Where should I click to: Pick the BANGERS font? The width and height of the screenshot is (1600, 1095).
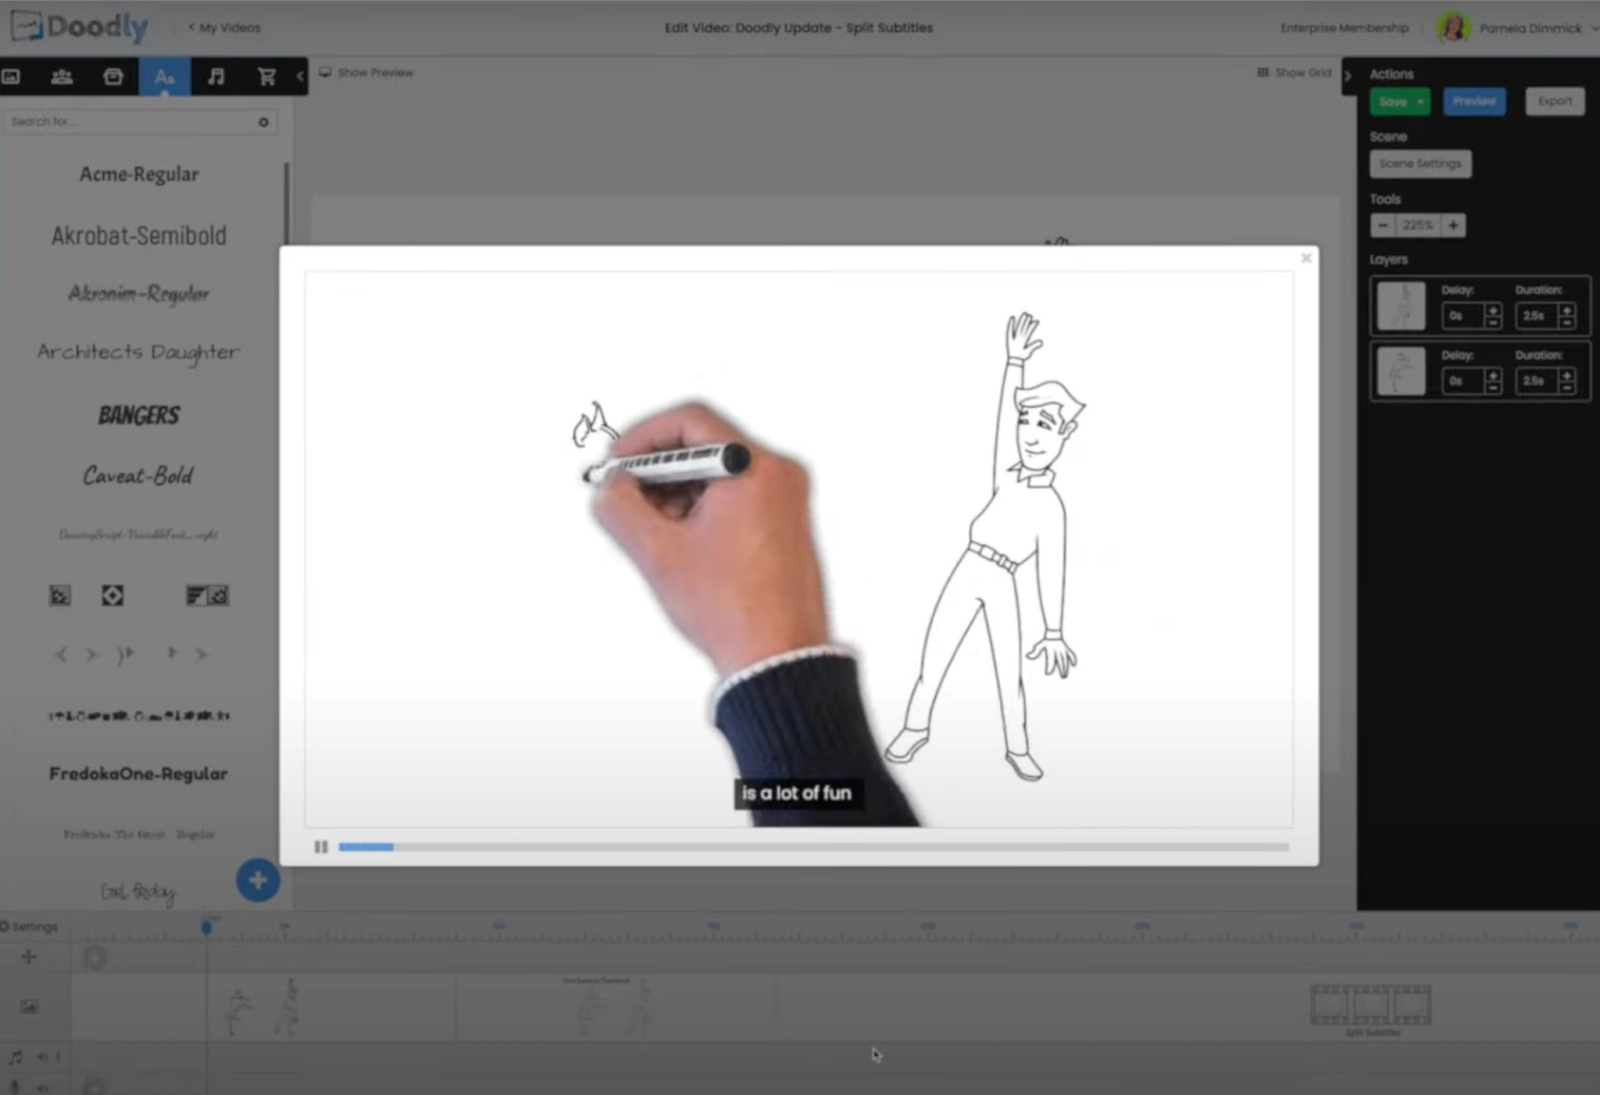(139, 415)
